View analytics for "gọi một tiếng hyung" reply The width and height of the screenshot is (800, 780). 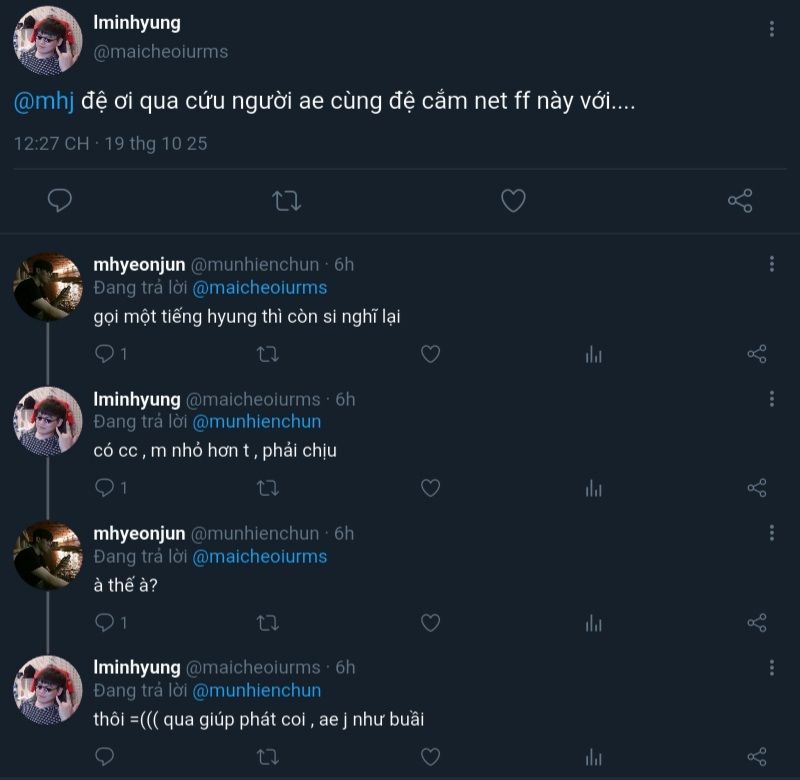[594, 354]
